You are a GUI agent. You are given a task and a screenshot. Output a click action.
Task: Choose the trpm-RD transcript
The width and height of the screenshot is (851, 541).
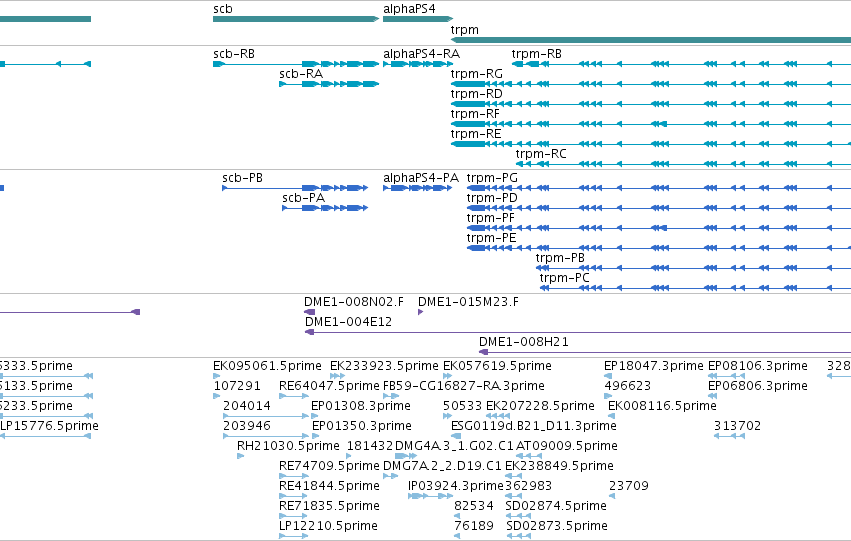(651, 104)
